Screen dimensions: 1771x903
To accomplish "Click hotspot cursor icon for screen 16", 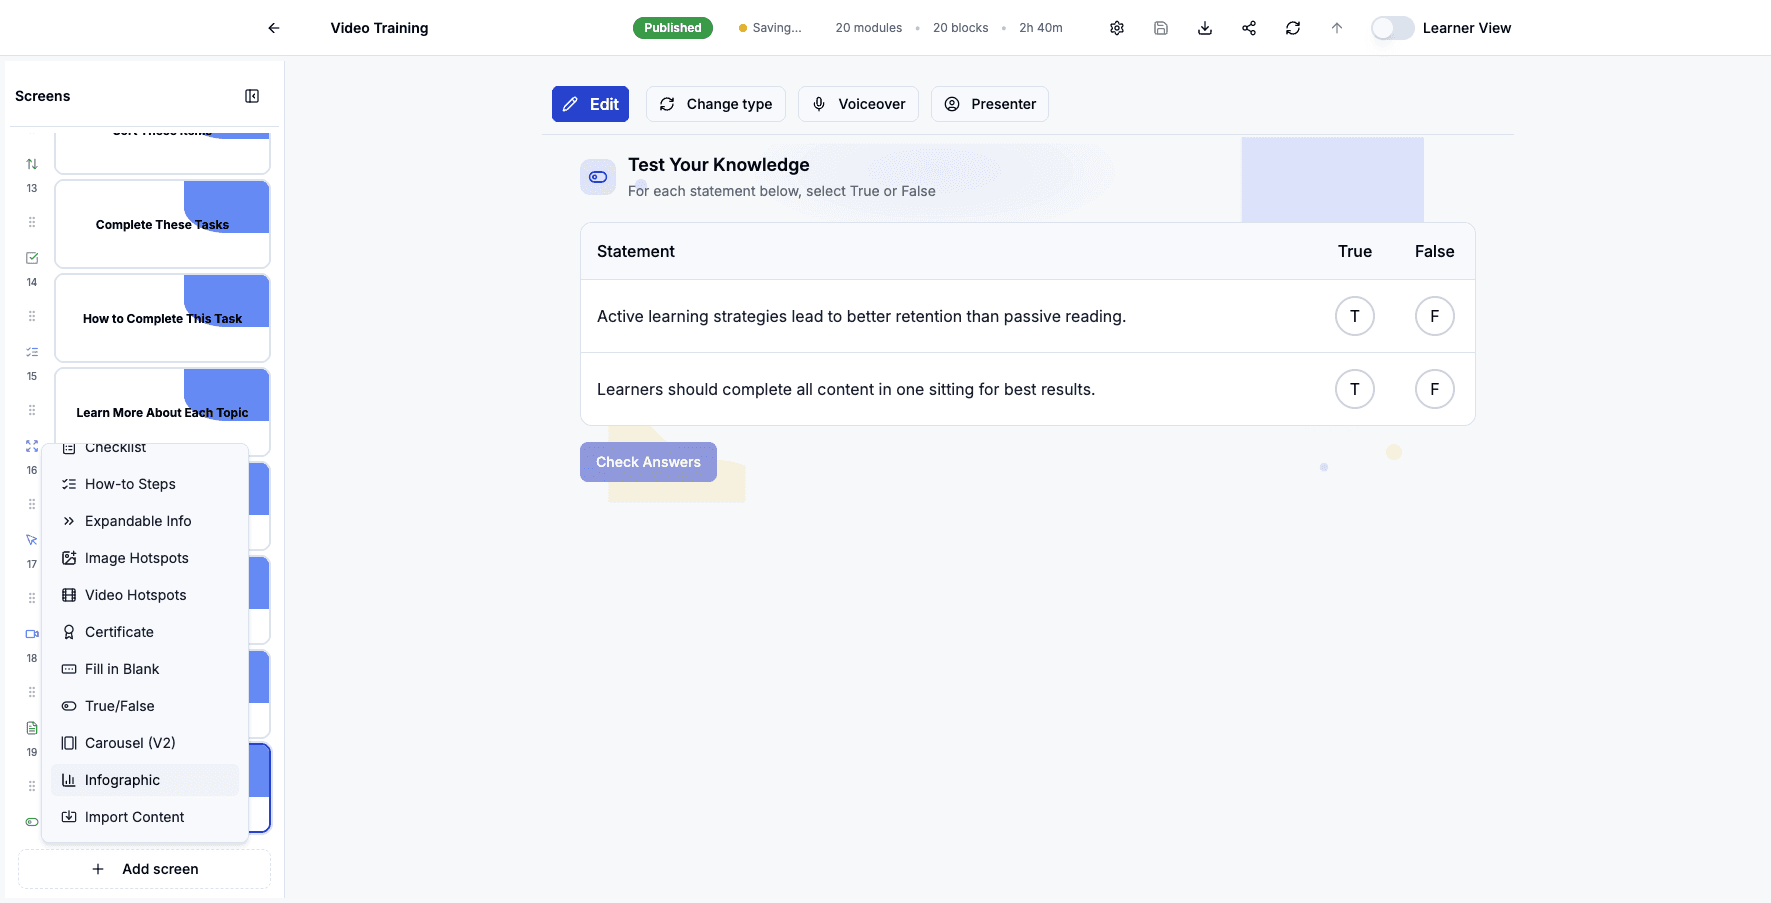I will pyautogui.click(x=32, y=540).
